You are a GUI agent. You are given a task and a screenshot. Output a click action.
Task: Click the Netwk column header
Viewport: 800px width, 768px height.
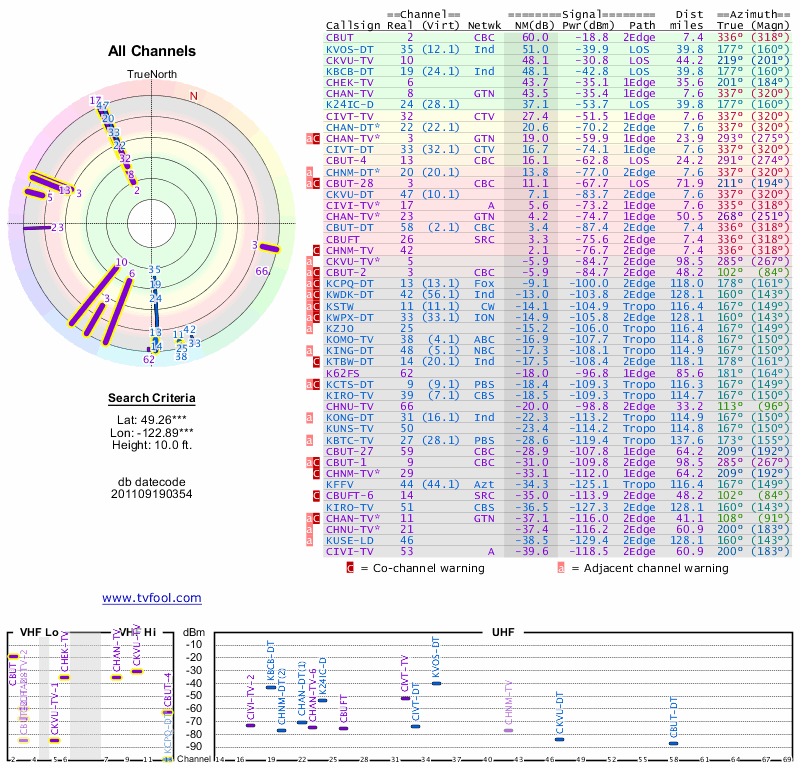click(x=484, y=26)
